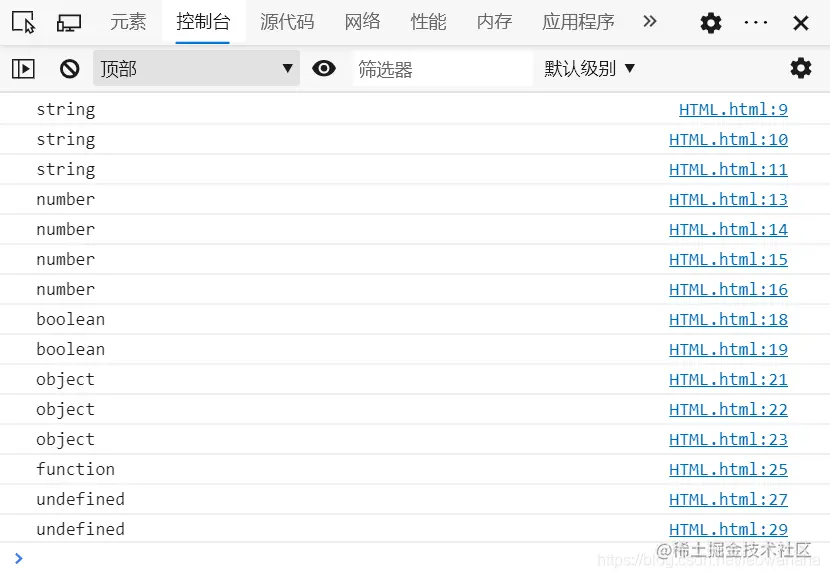830x578 pixels.
Task: Select 'undefined' output from HTML.html:27 row
Action: pos(80,499)
